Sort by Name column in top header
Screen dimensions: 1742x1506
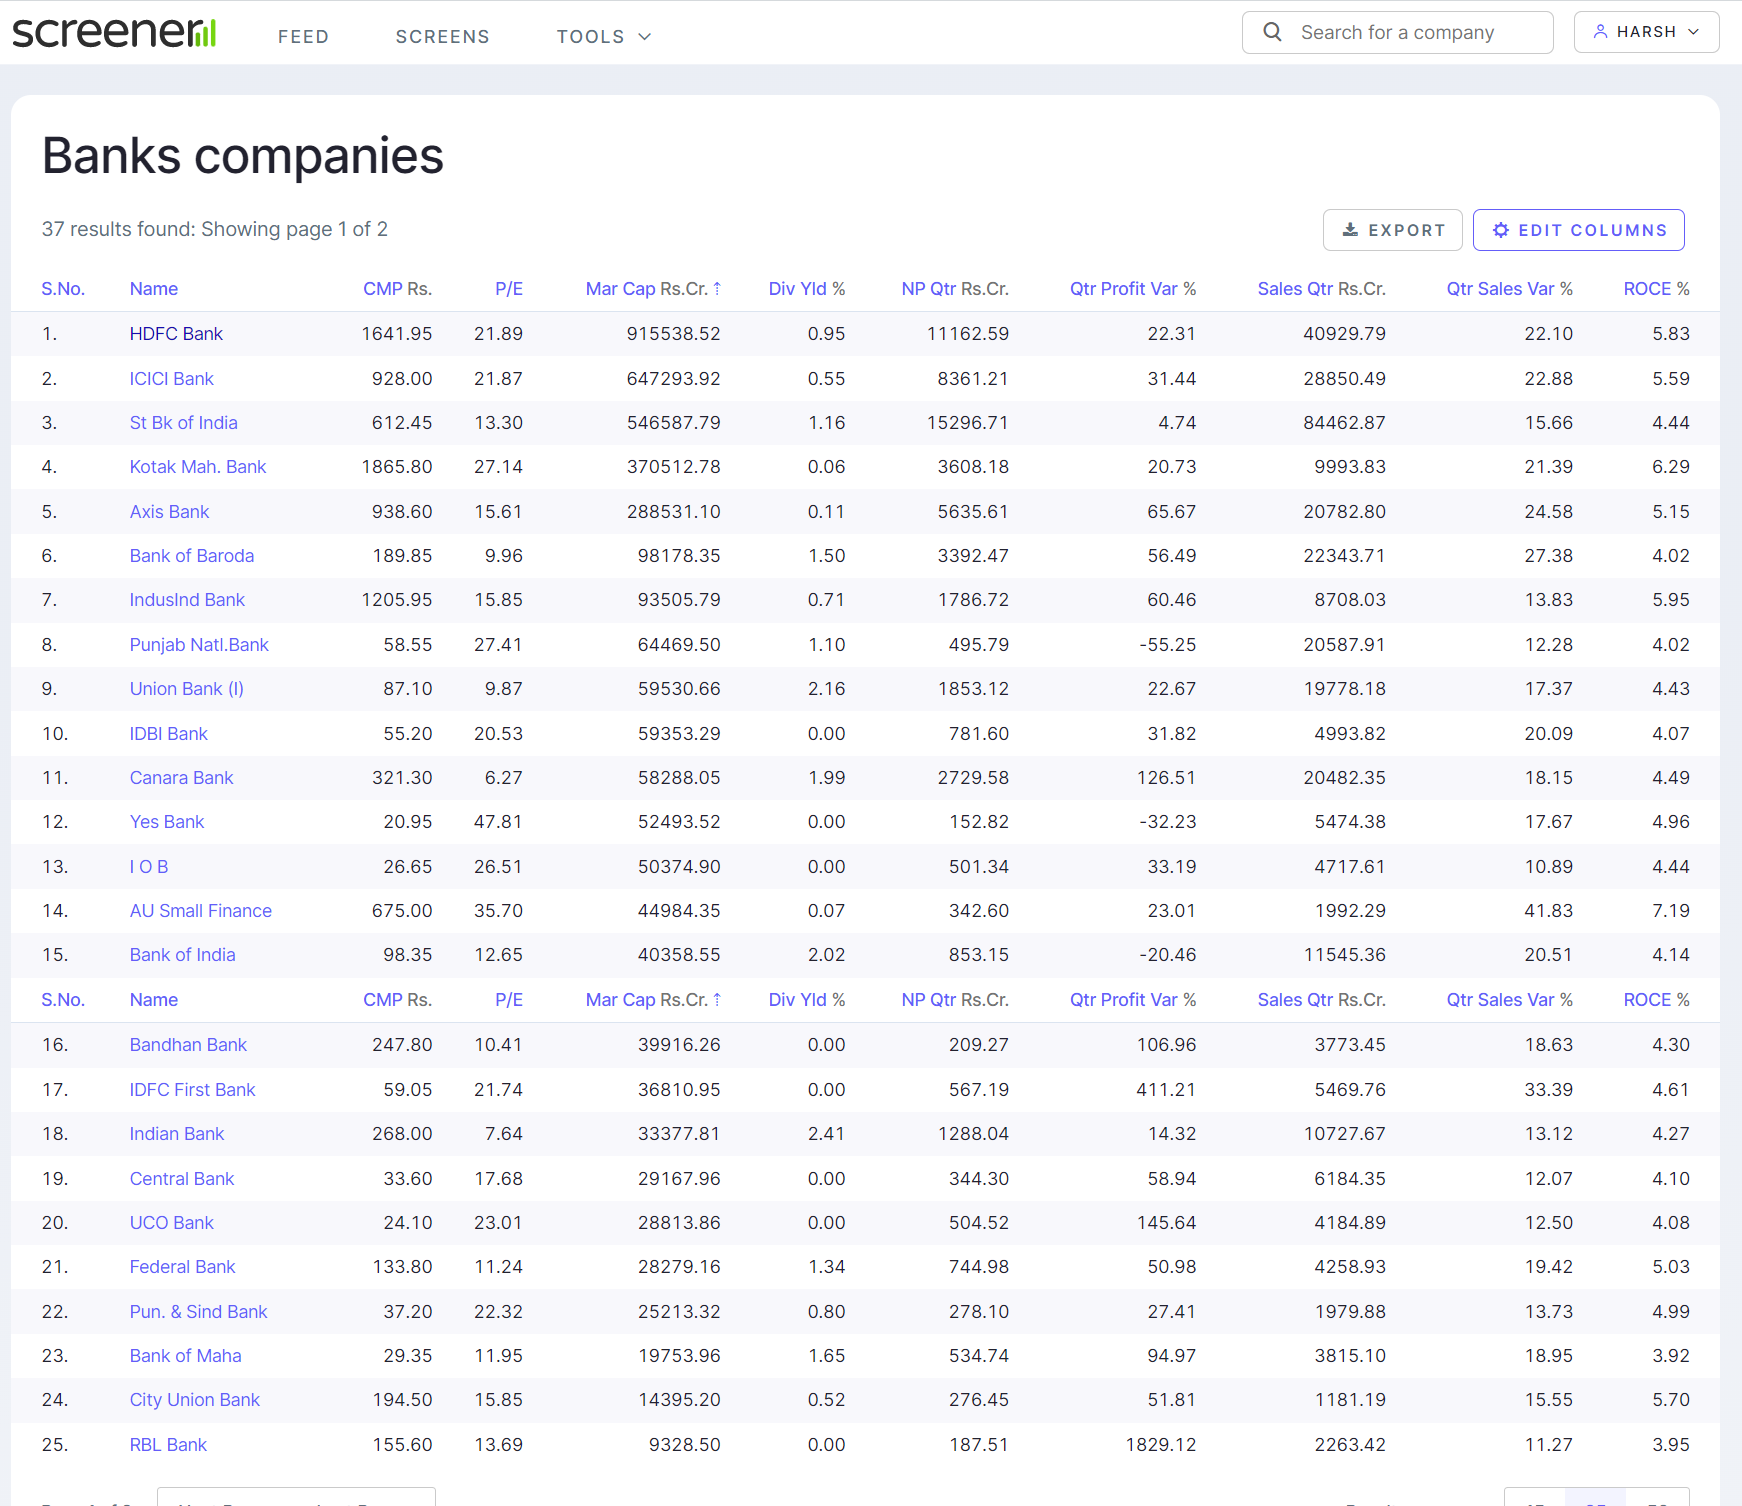pyautogui.click(x=154, y=289)
